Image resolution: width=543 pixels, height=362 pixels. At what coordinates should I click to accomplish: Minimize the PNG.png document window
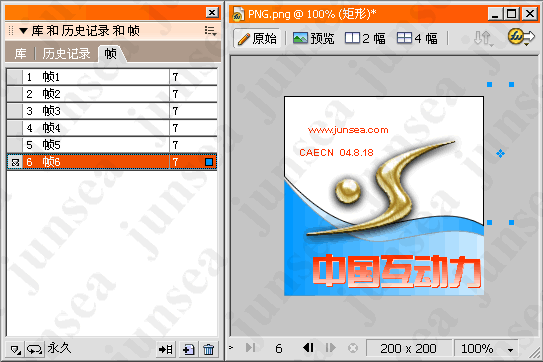pos(496,14)
